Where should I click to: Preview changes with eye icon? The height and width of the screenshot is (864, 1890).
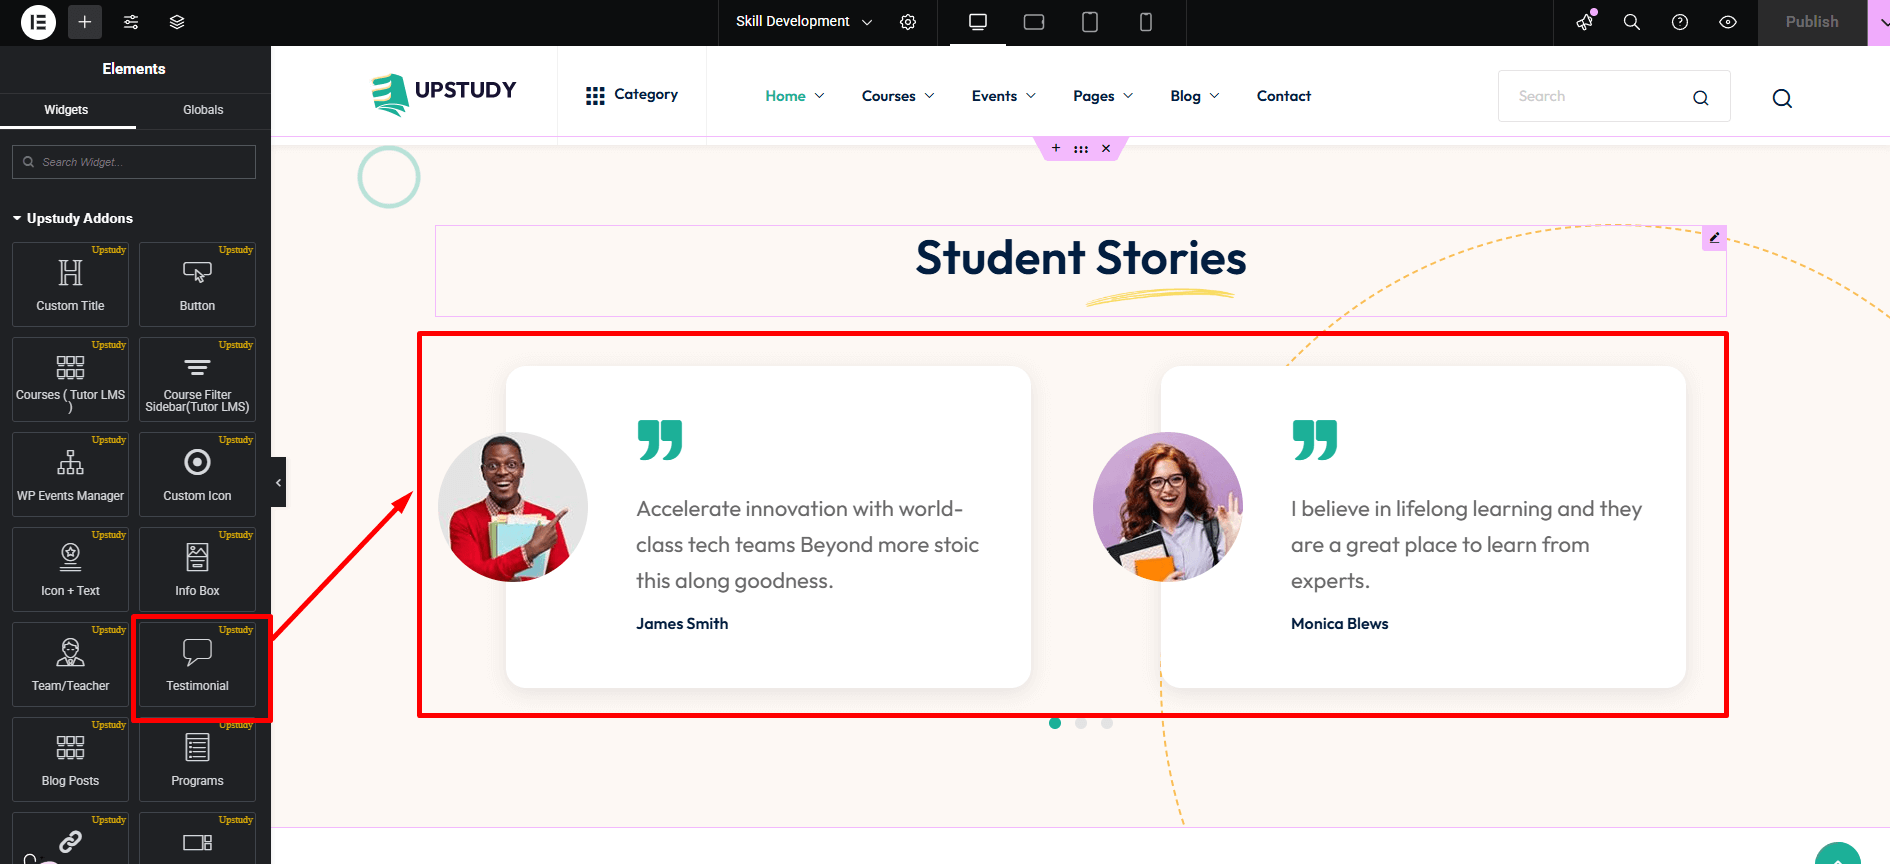pyautogui.click(x=1728, y=22)
